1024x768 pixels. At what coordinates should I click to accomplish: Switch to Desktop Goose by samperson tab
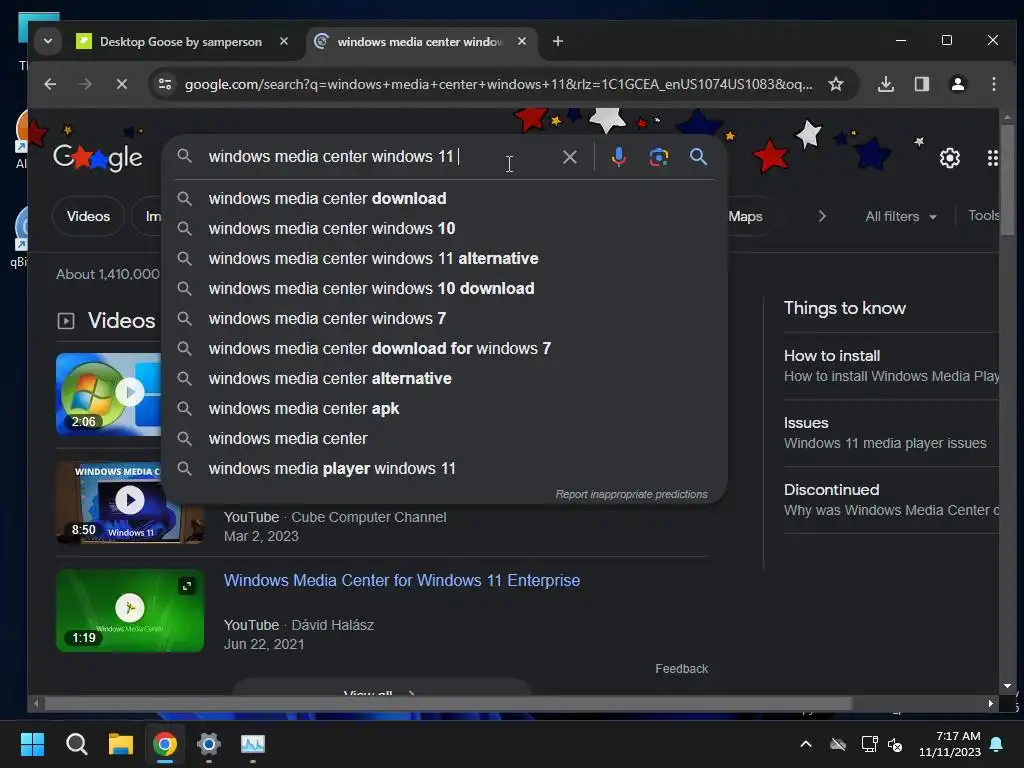pyautogui.click(x=181, y=41)
